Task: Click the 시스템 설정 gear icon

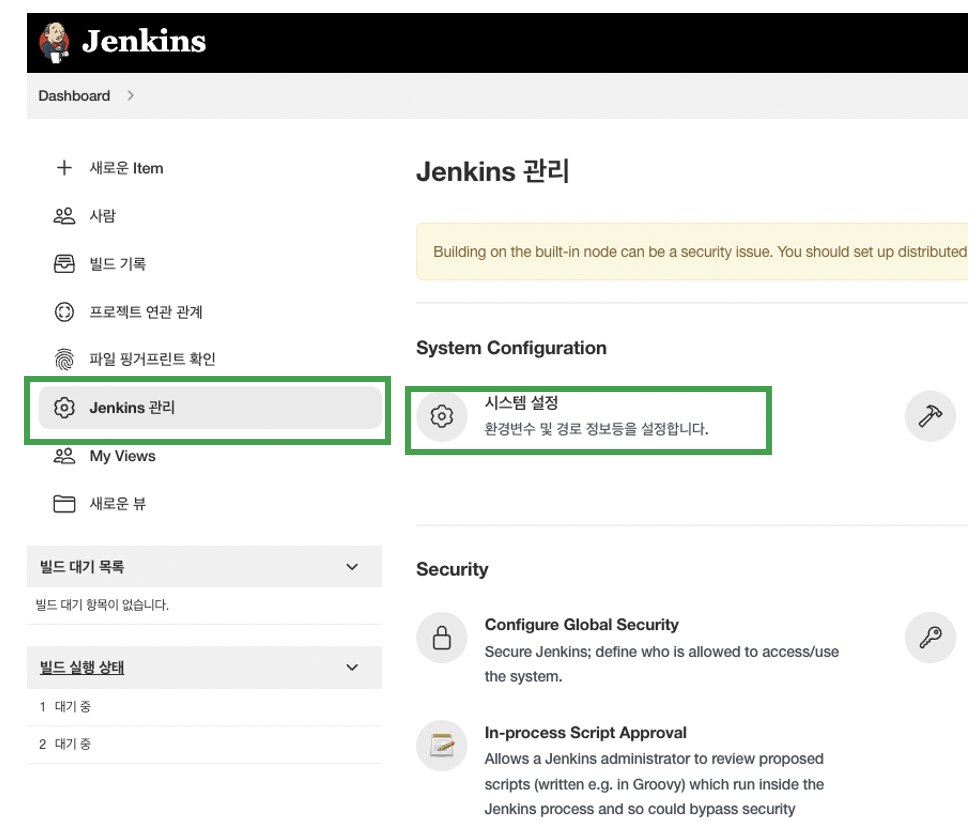Action: [442, 417]
